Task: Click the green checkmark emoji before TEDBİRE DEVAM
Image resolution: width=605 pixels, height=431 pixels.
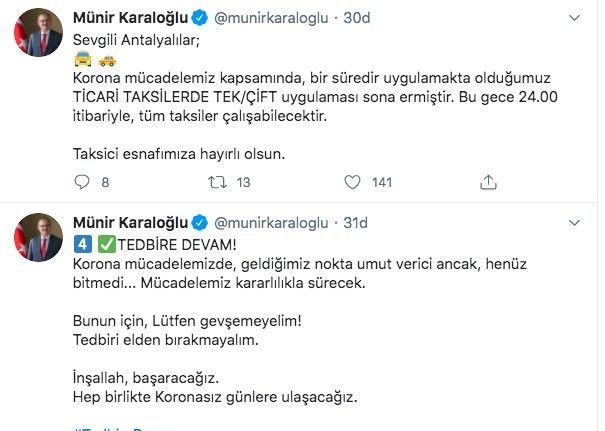Action: pyautogui.click(x=106, y=242)
